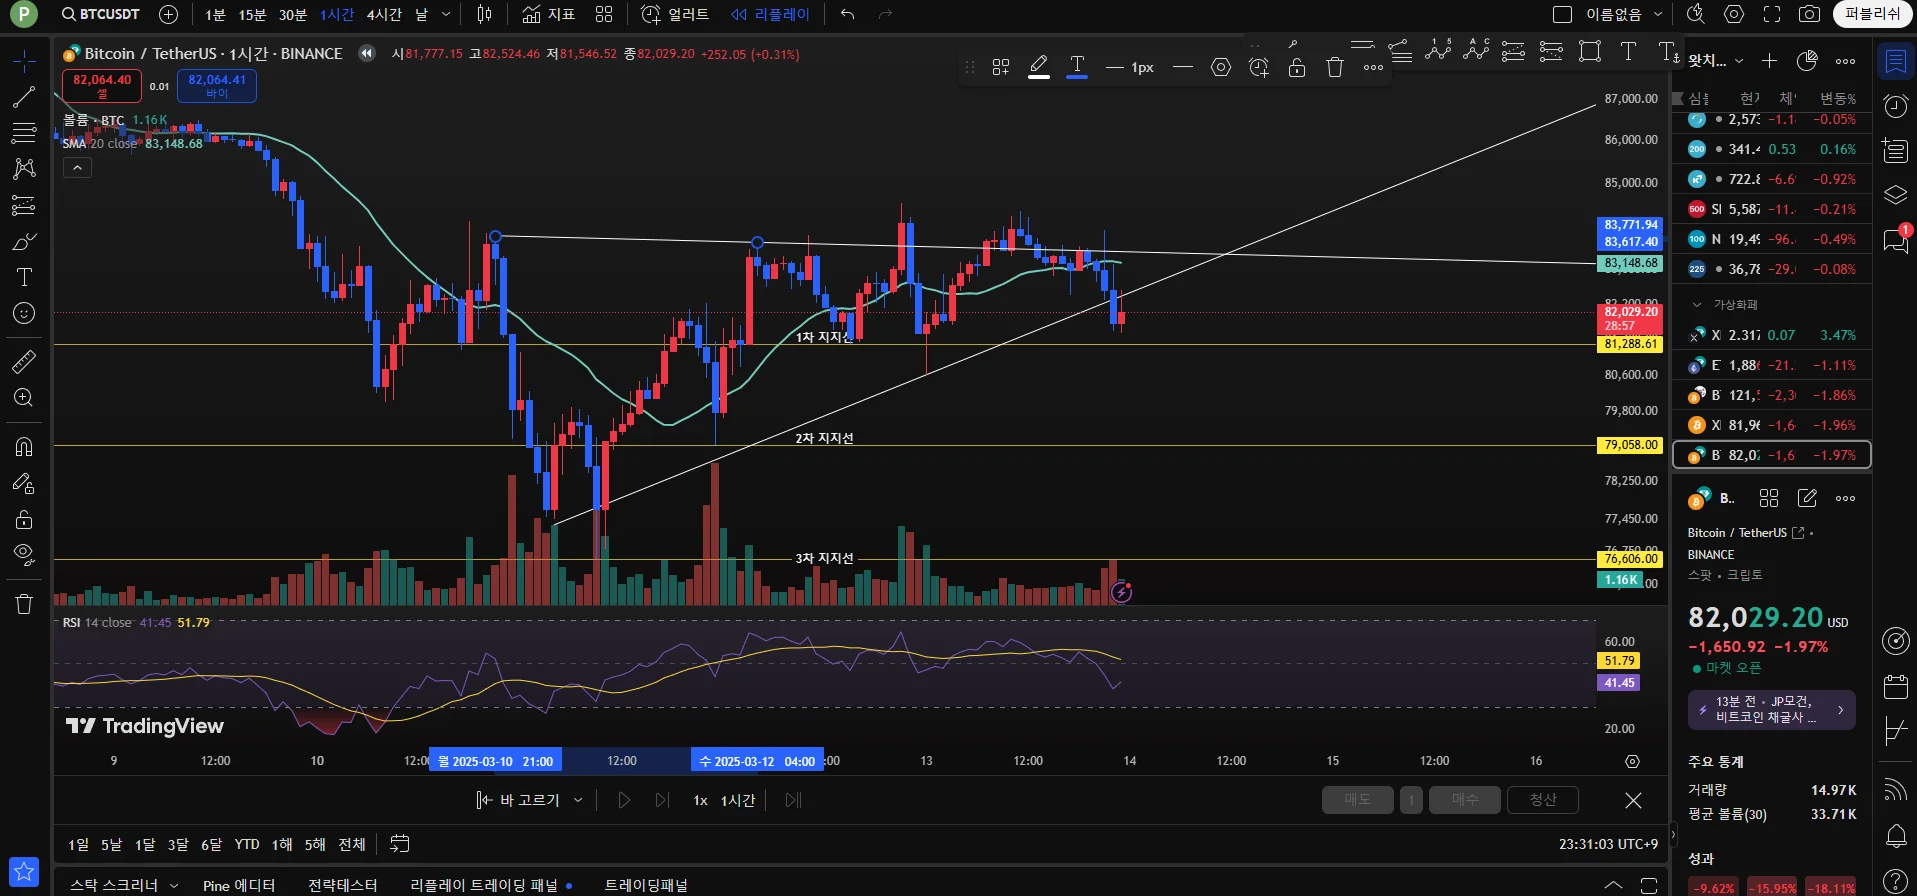The height and width of the screenshot is (896, 1917).
Task: Add symbol to the watchlist
Action: 1769,61
